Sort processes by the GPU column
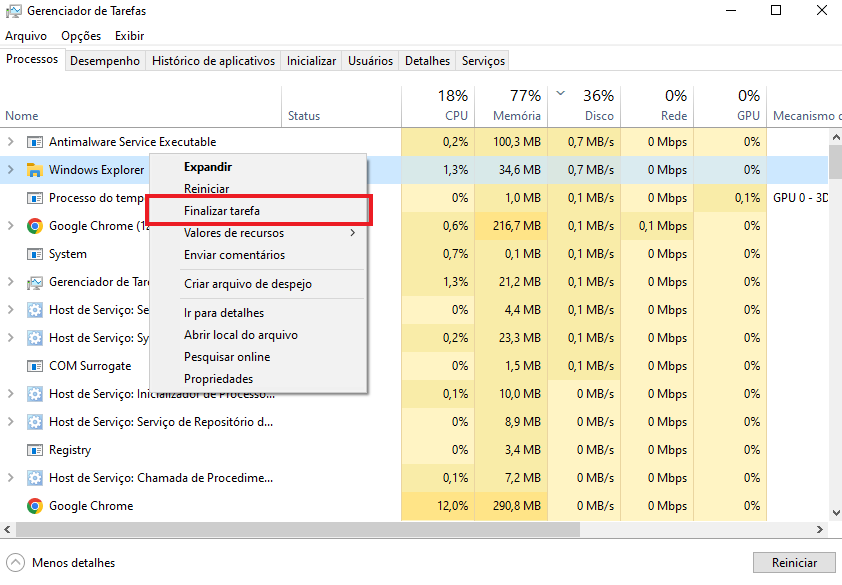 tap(730, 106)
